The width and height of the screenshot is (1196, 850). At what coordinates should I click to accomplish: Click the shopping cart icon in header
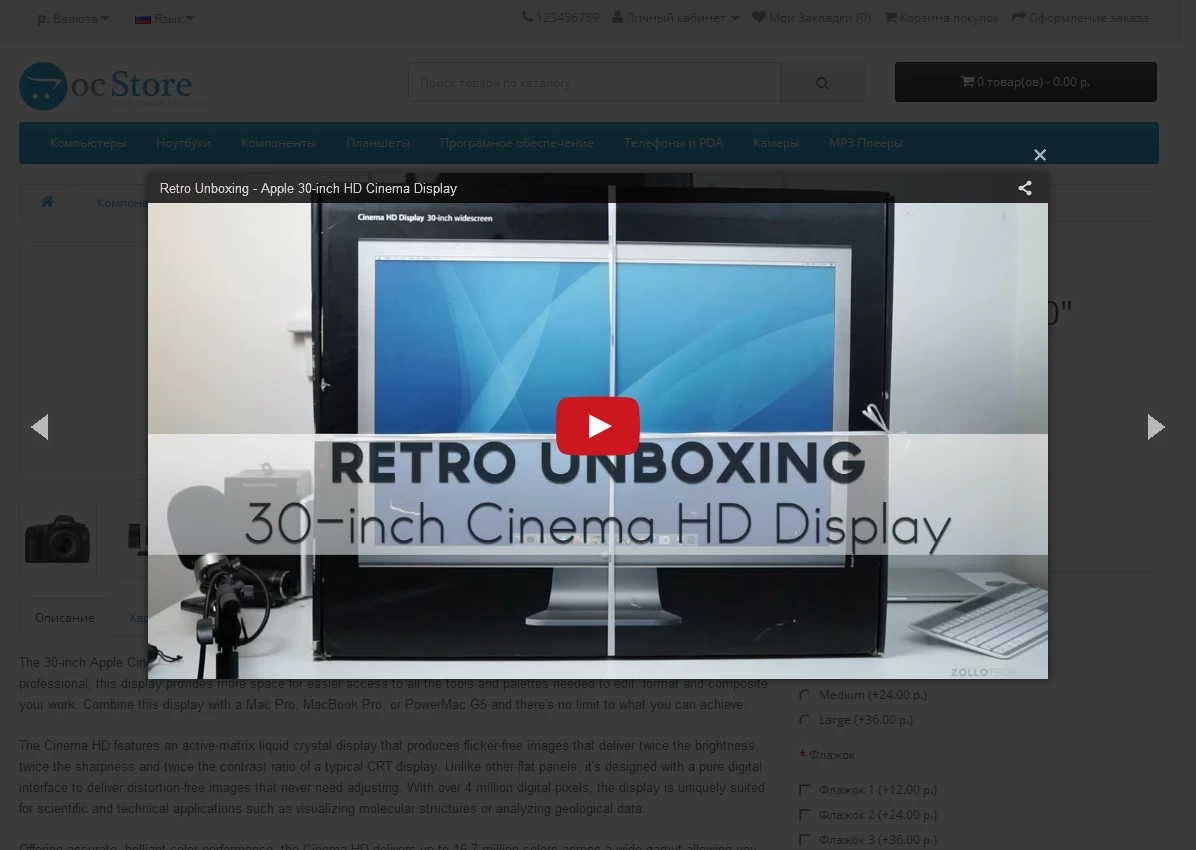click(890, 17)
